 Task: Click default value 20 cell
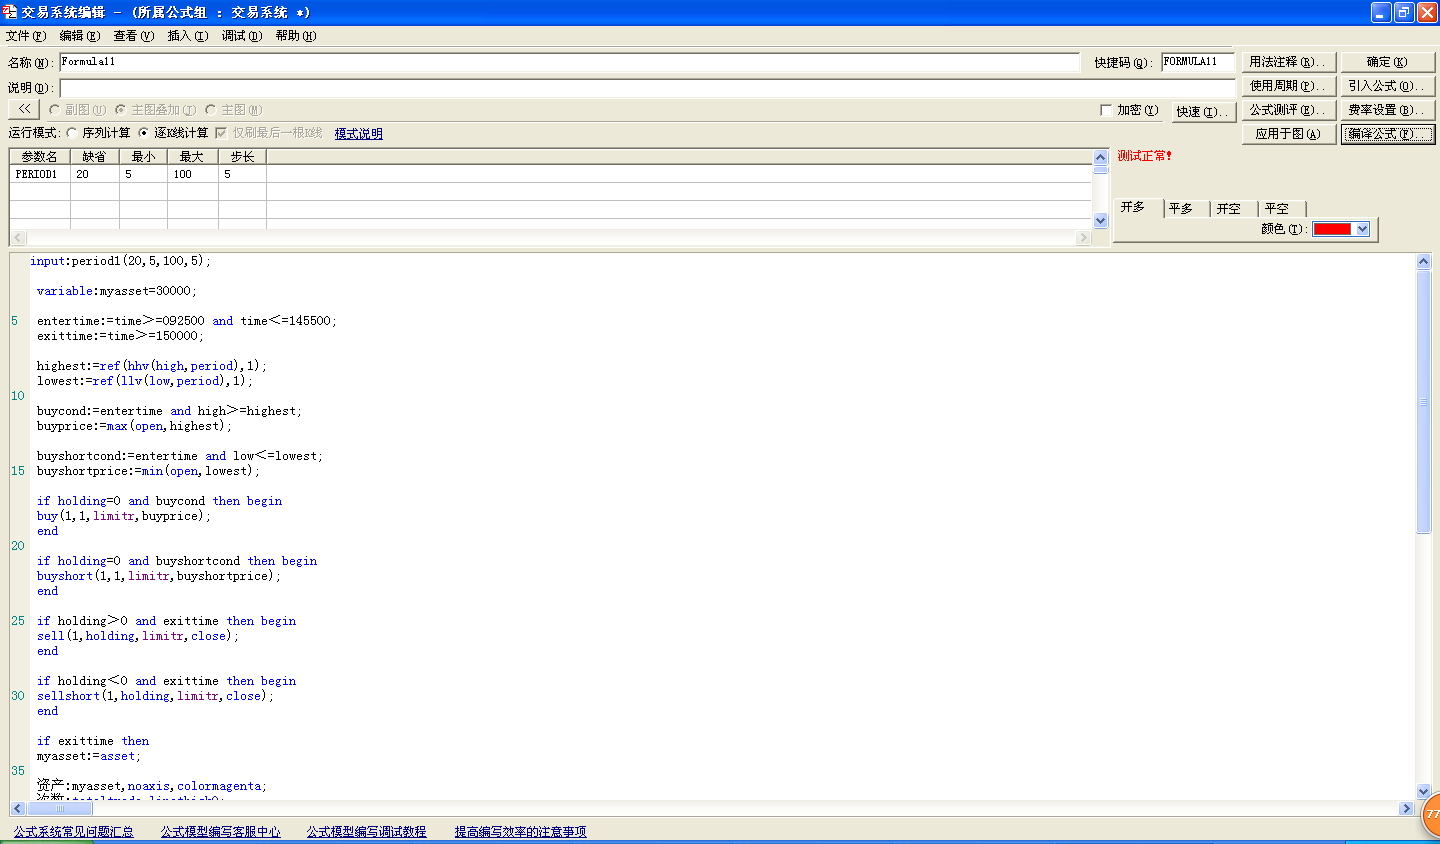[x=95, y=174]
